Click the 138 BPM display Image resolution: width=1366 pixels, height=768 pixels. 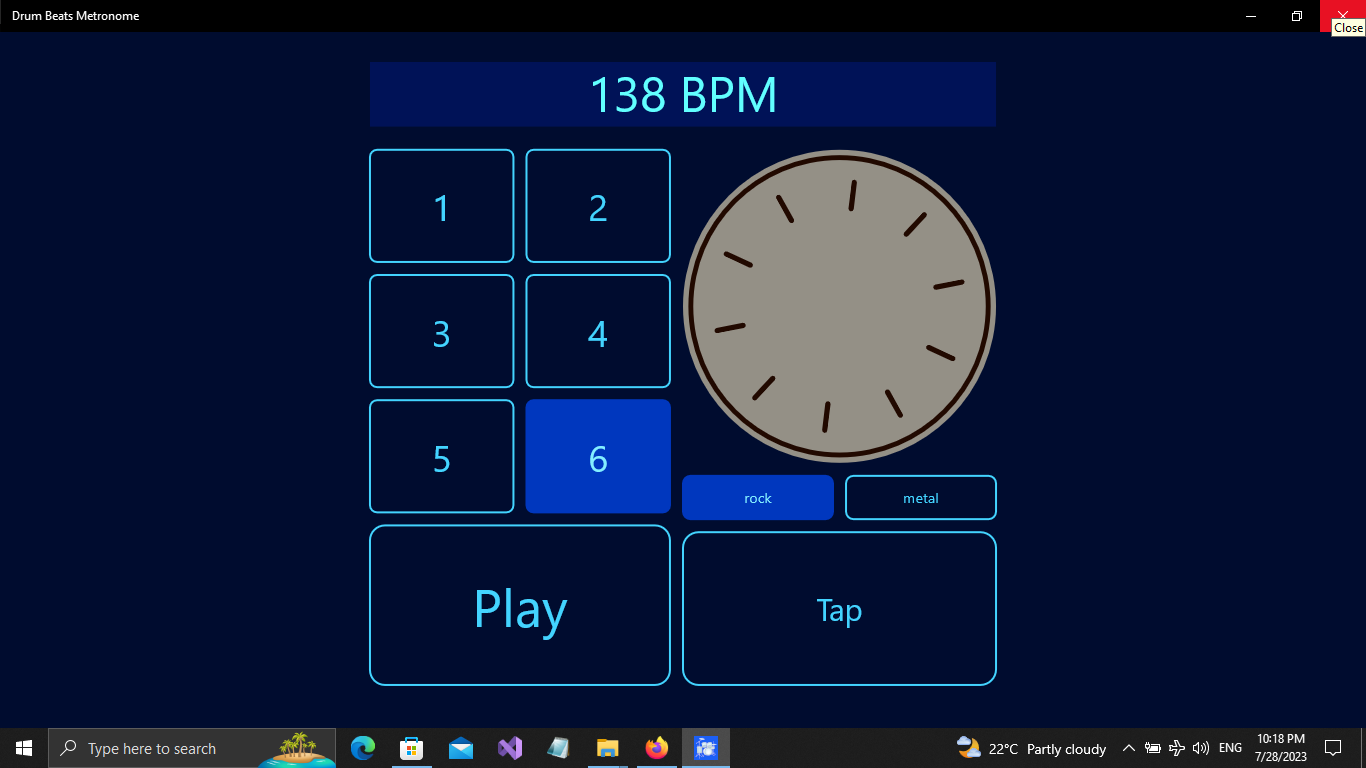coord(683,94)
